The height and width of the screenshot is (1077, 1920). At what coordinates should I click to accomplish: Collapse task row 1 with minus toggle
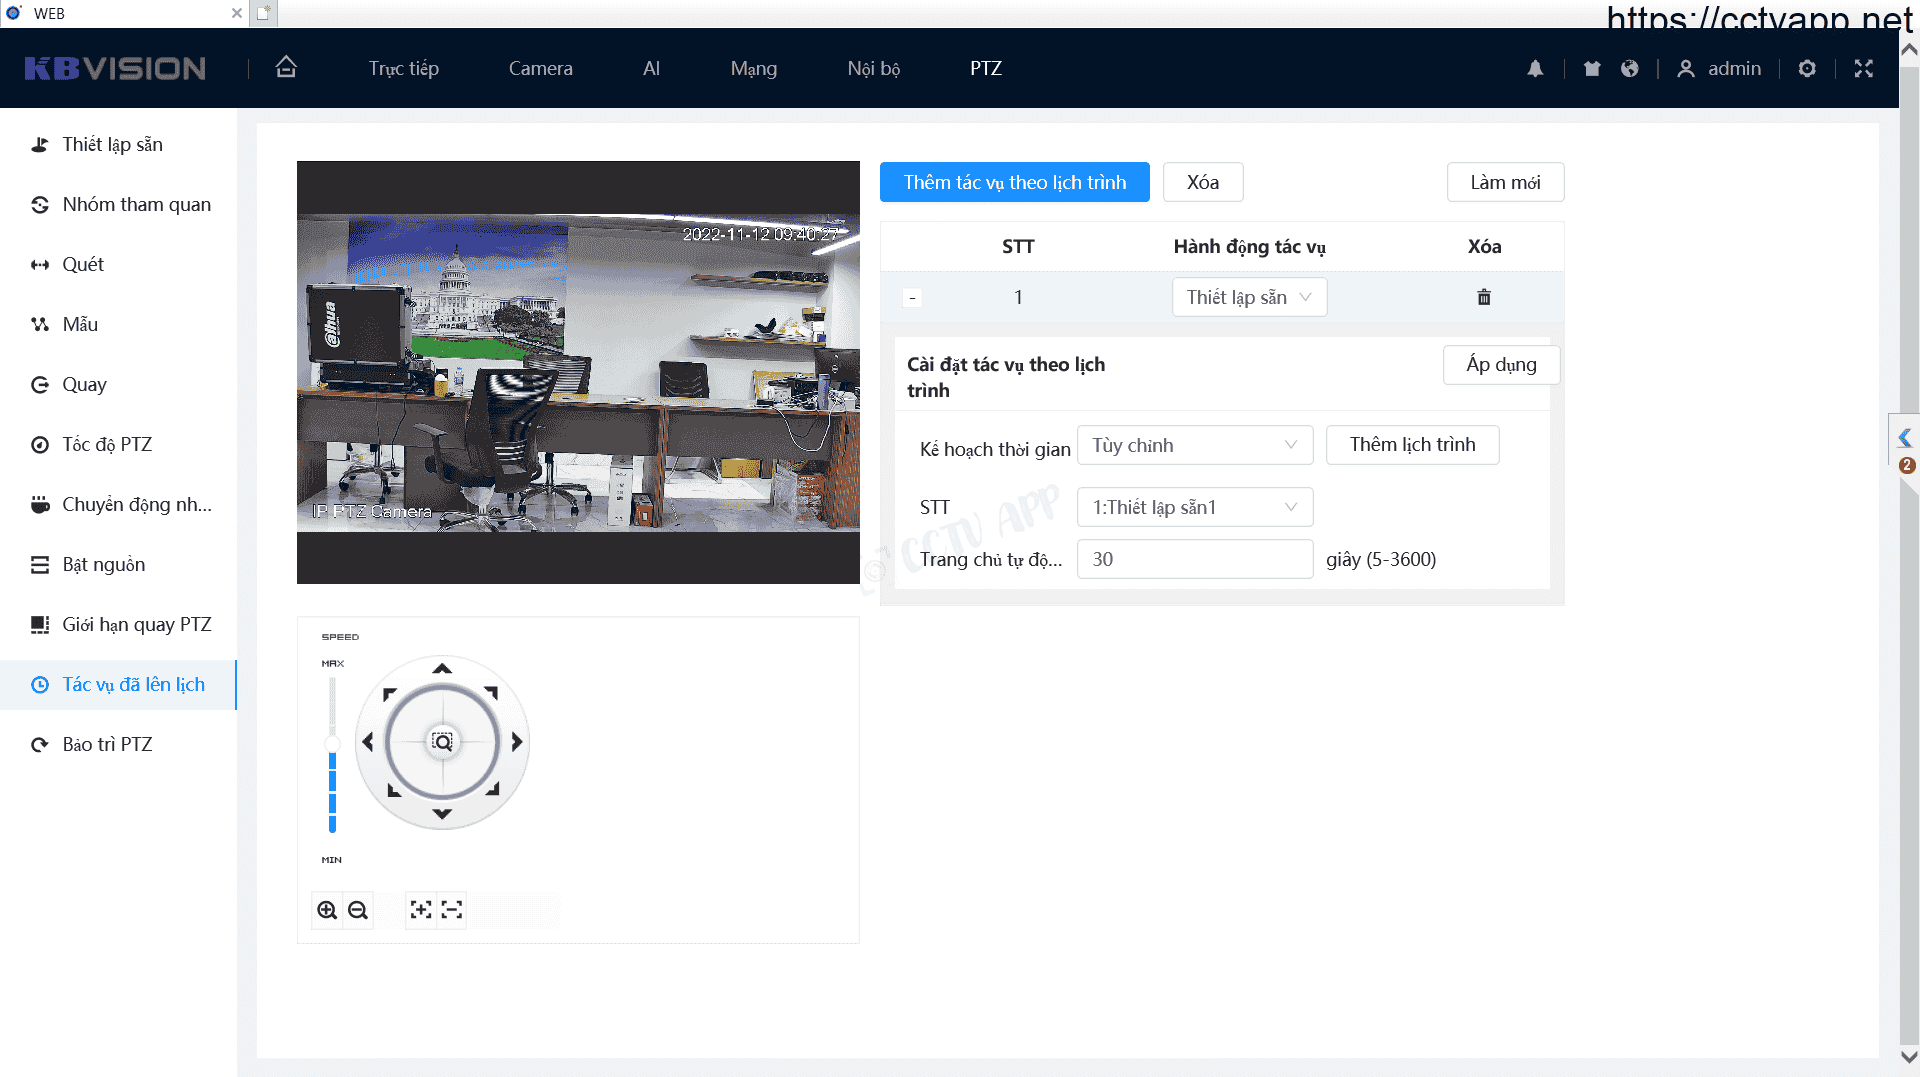[912, 298]
